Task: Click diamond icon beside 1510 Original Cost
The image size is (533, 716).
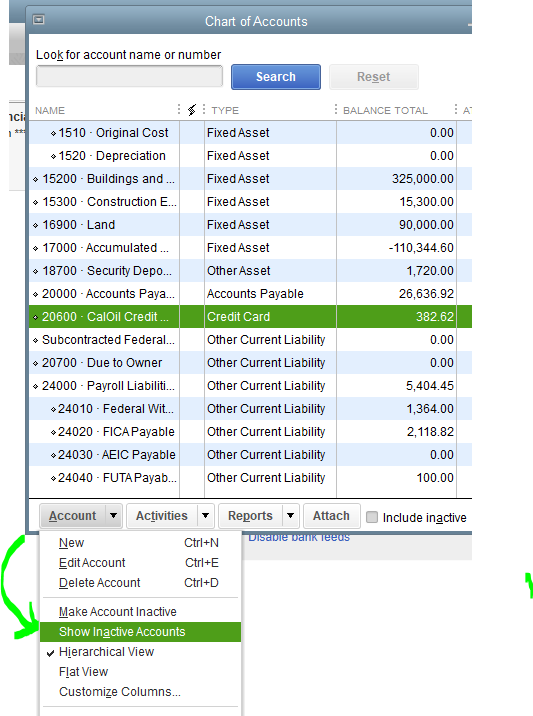Action: click(x=53, y=133)
